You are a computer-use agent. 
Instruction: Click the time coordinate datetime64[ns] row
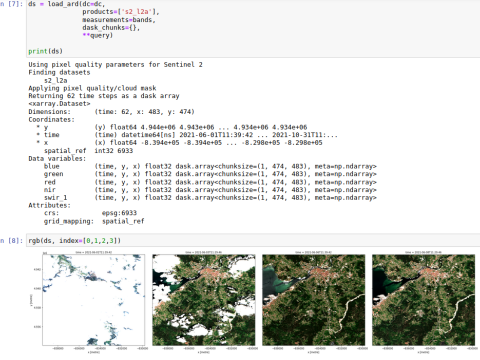[x=187, y=135]
